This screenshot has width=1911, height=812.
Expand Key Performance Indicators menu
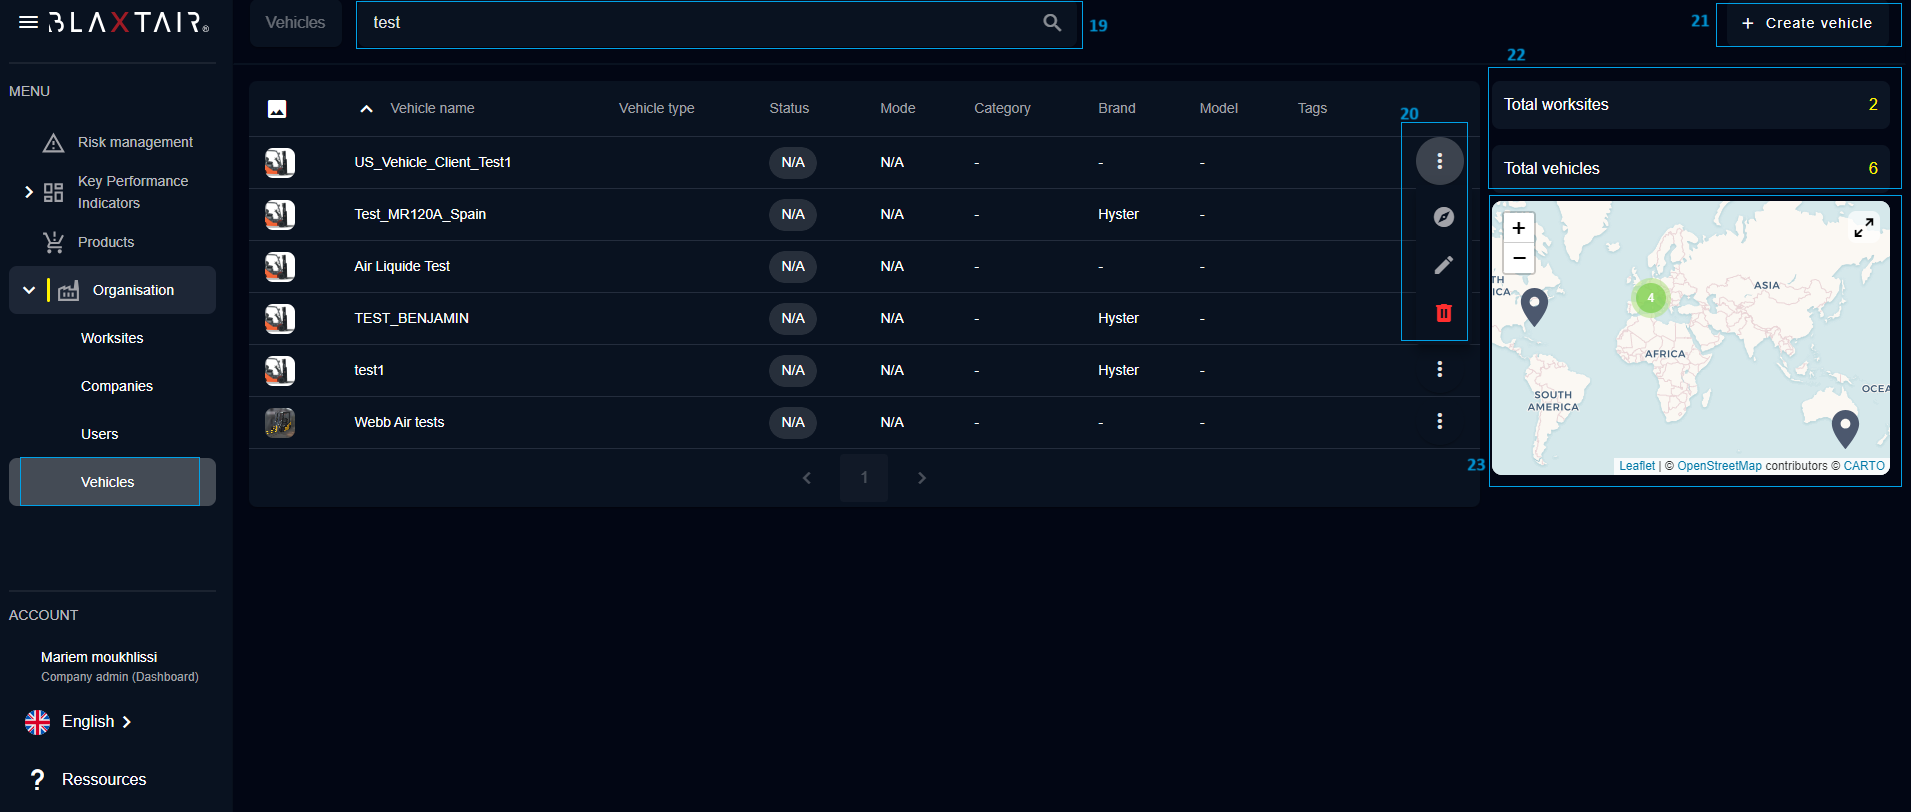29,191
